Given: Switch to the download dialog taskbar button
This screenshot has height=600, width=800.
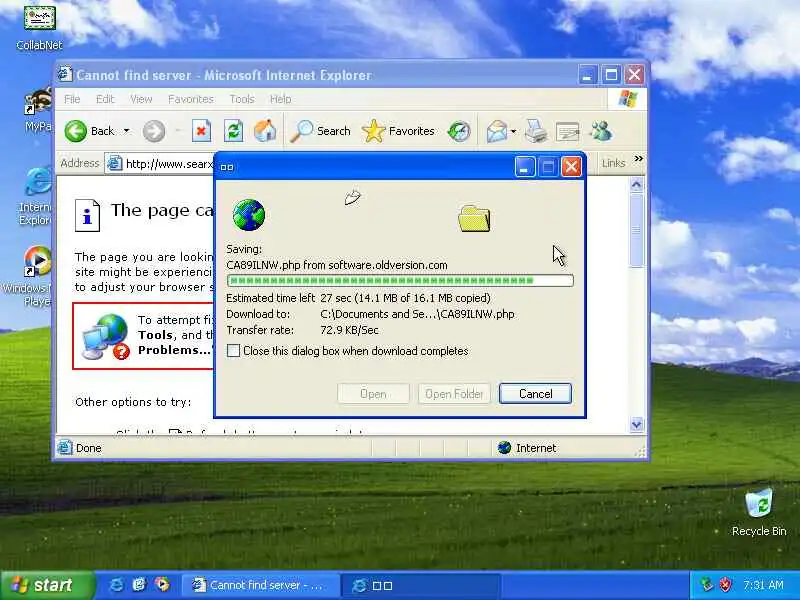Looking at the screenshot, I should pyautogui.click(x=419, y=585).
